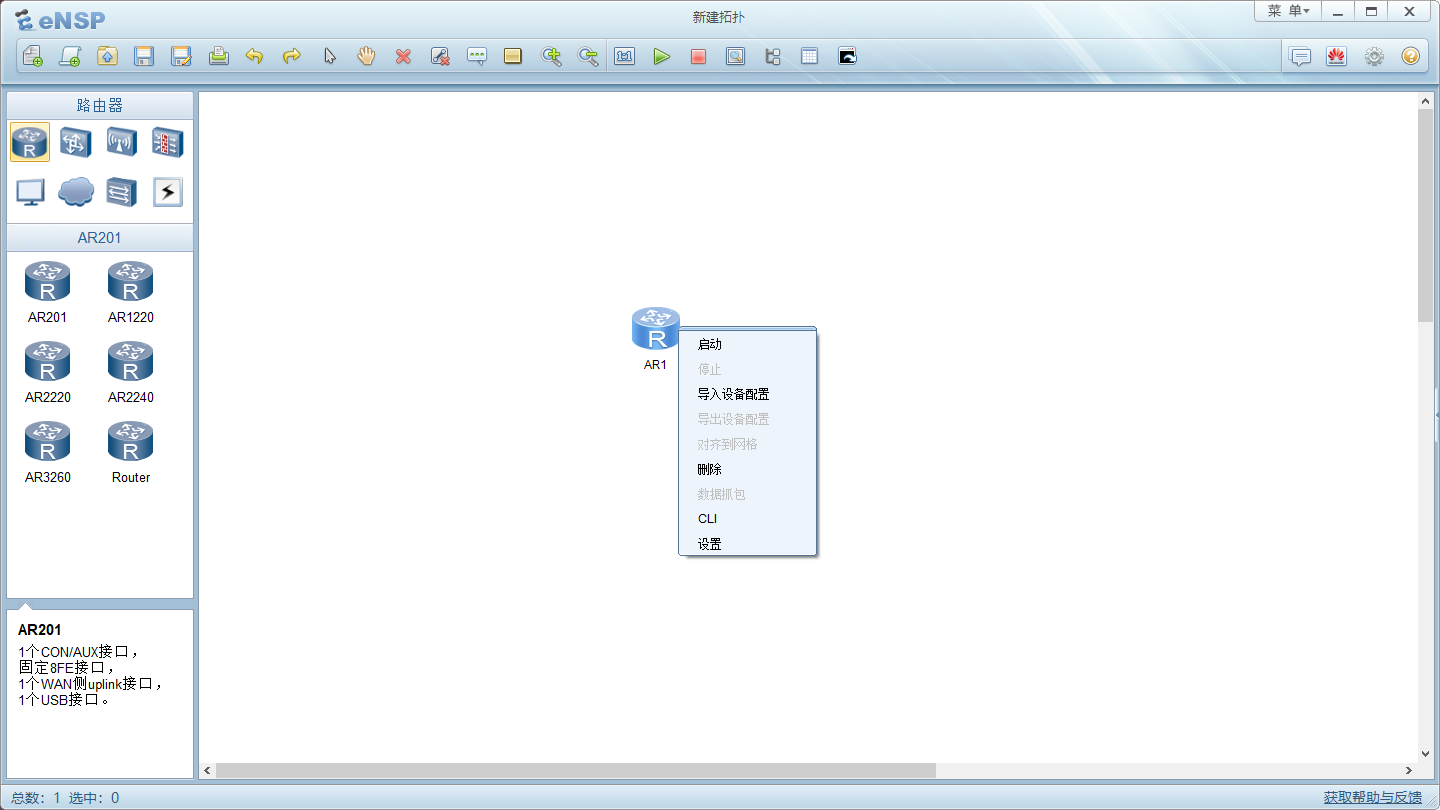This screenshot has width=1440, height=810.
Task: Select the rectangle palette tool
Action: point(513,56)
